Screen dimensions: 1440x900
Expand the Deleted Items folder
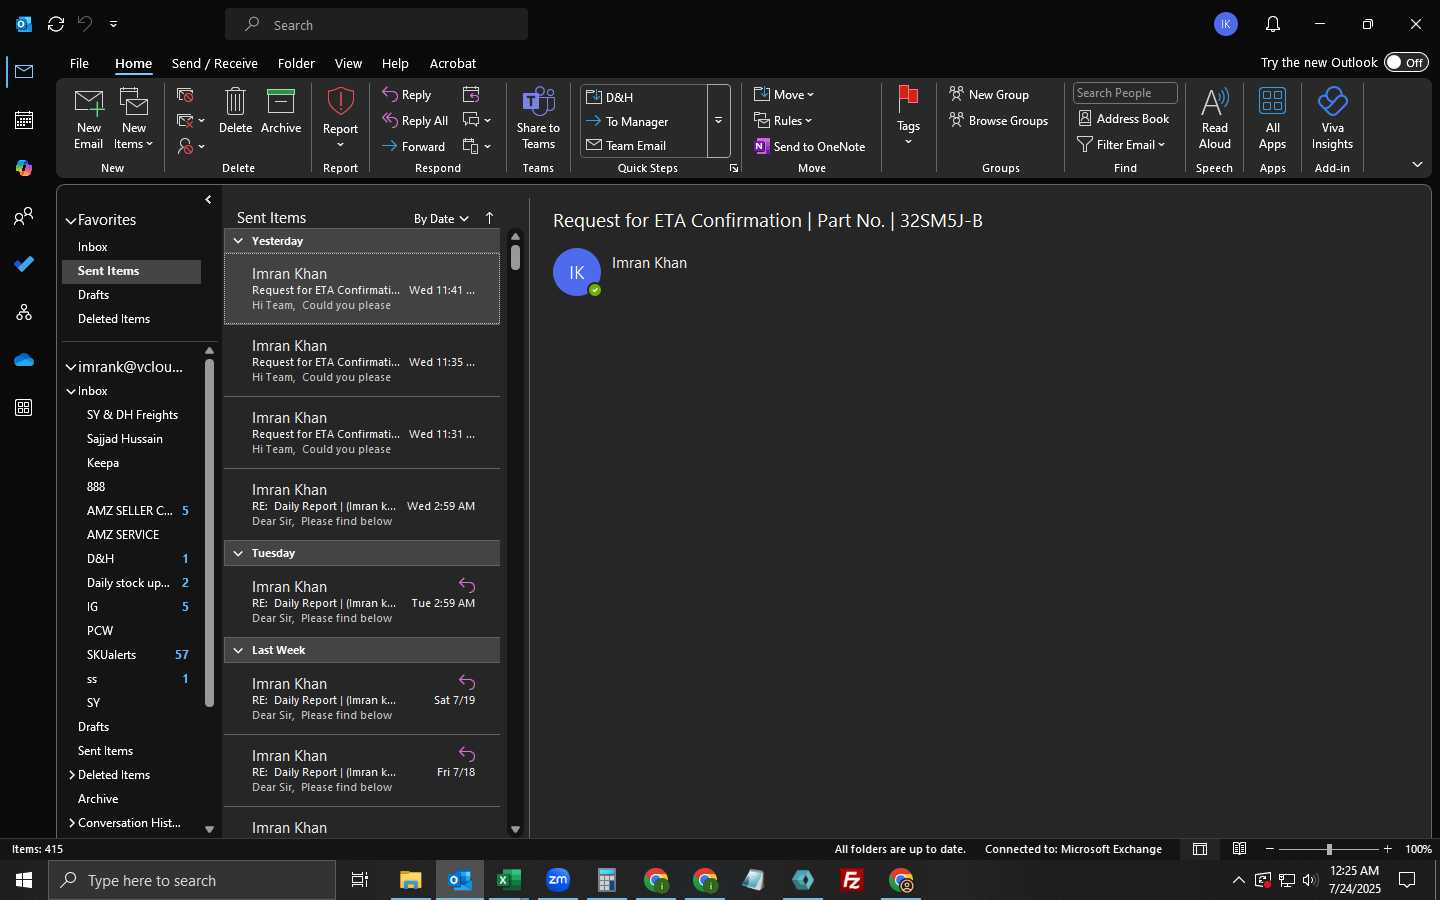point(72,775)
